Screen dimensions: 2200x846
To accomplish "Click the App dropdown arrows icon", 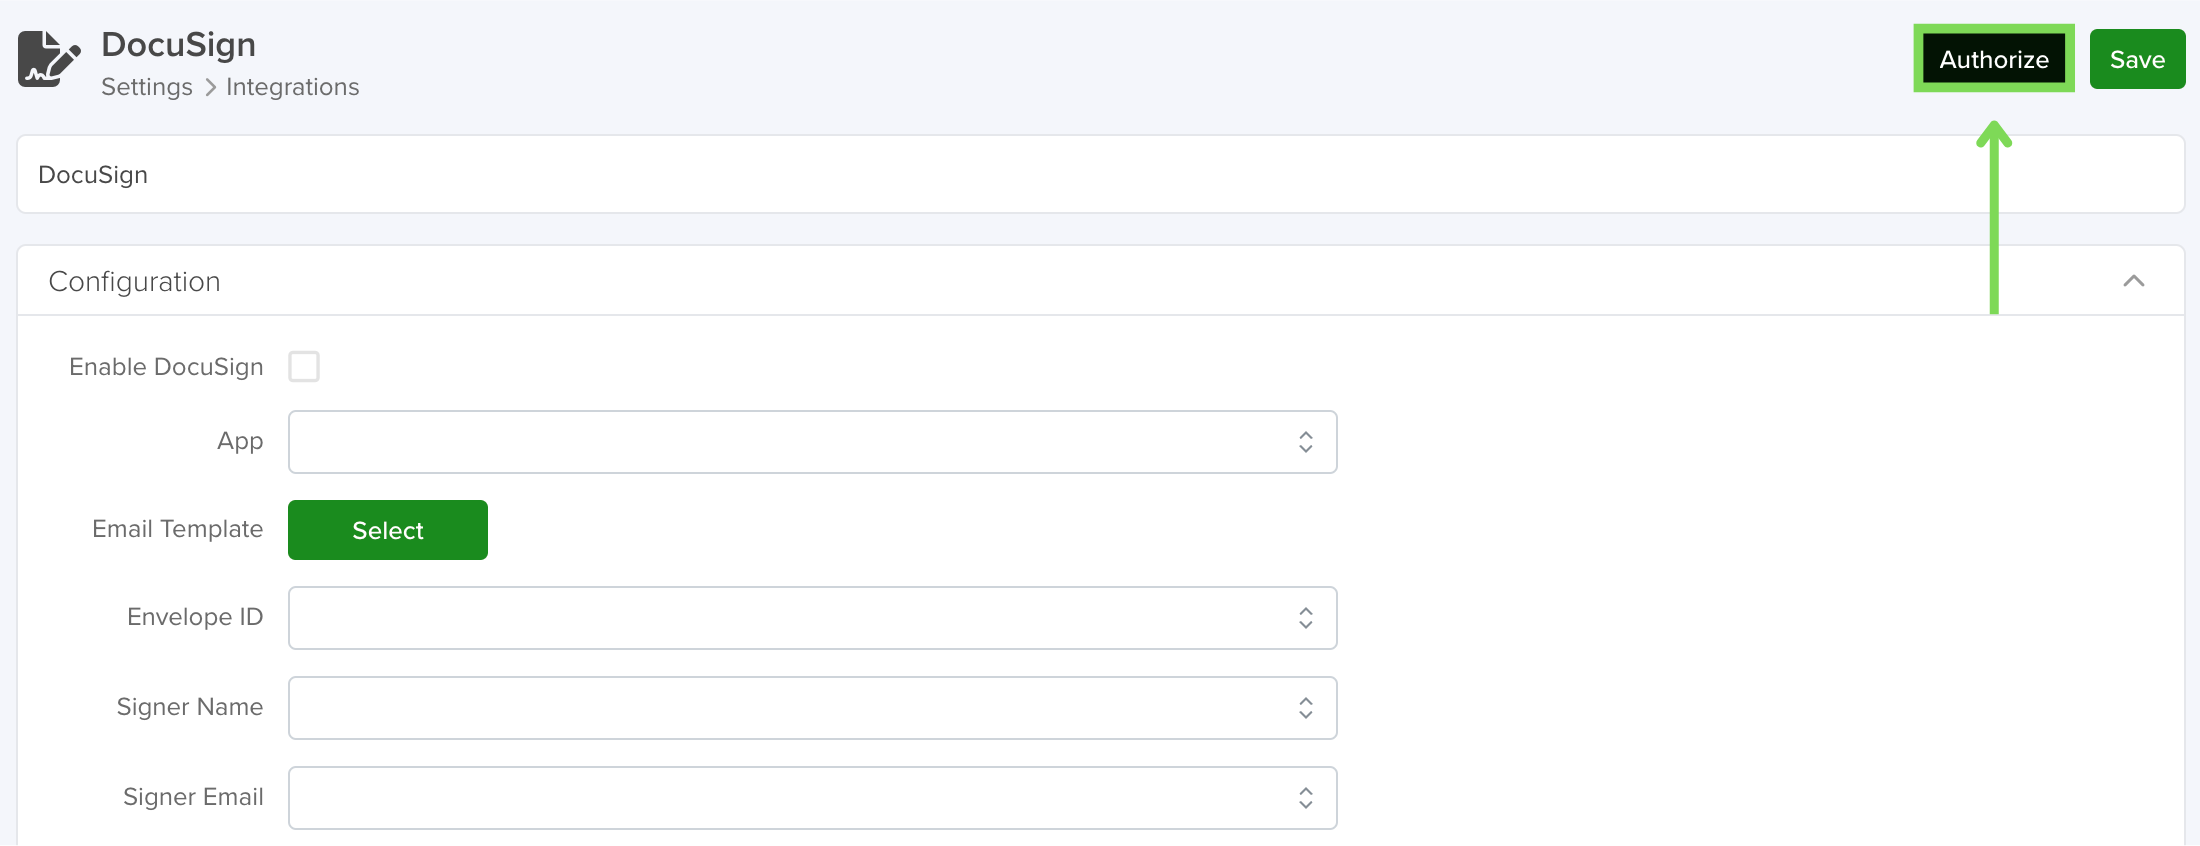I will coord(1305,442).
